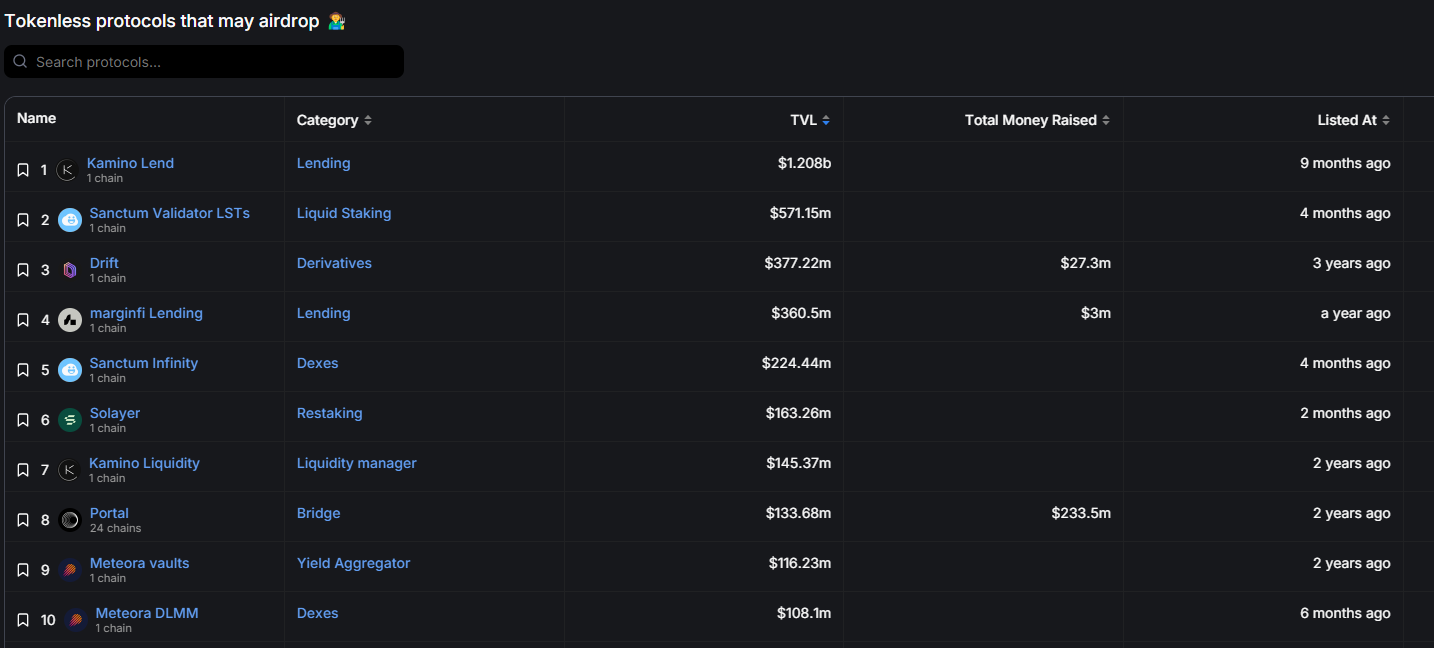Image resolution: width=1434 pixels, height=648 pixels.
Task: Click the Kamino Lend protocol logo icon
Action: (67, 170)
